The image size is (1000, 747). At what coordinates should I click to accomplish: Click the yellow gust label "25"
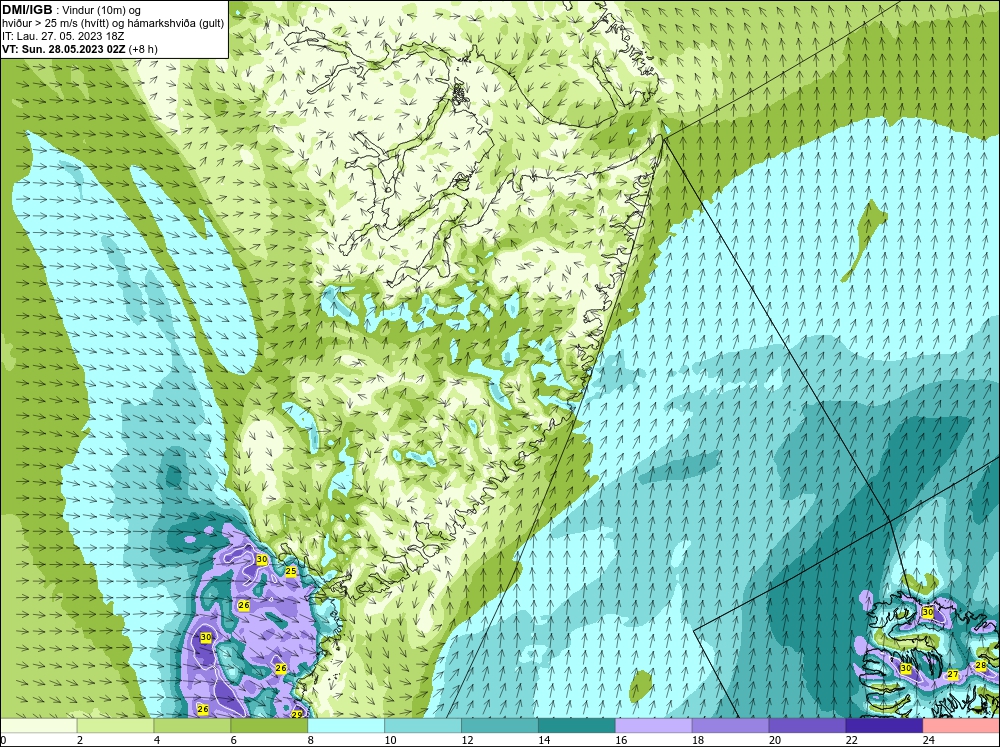291,571
